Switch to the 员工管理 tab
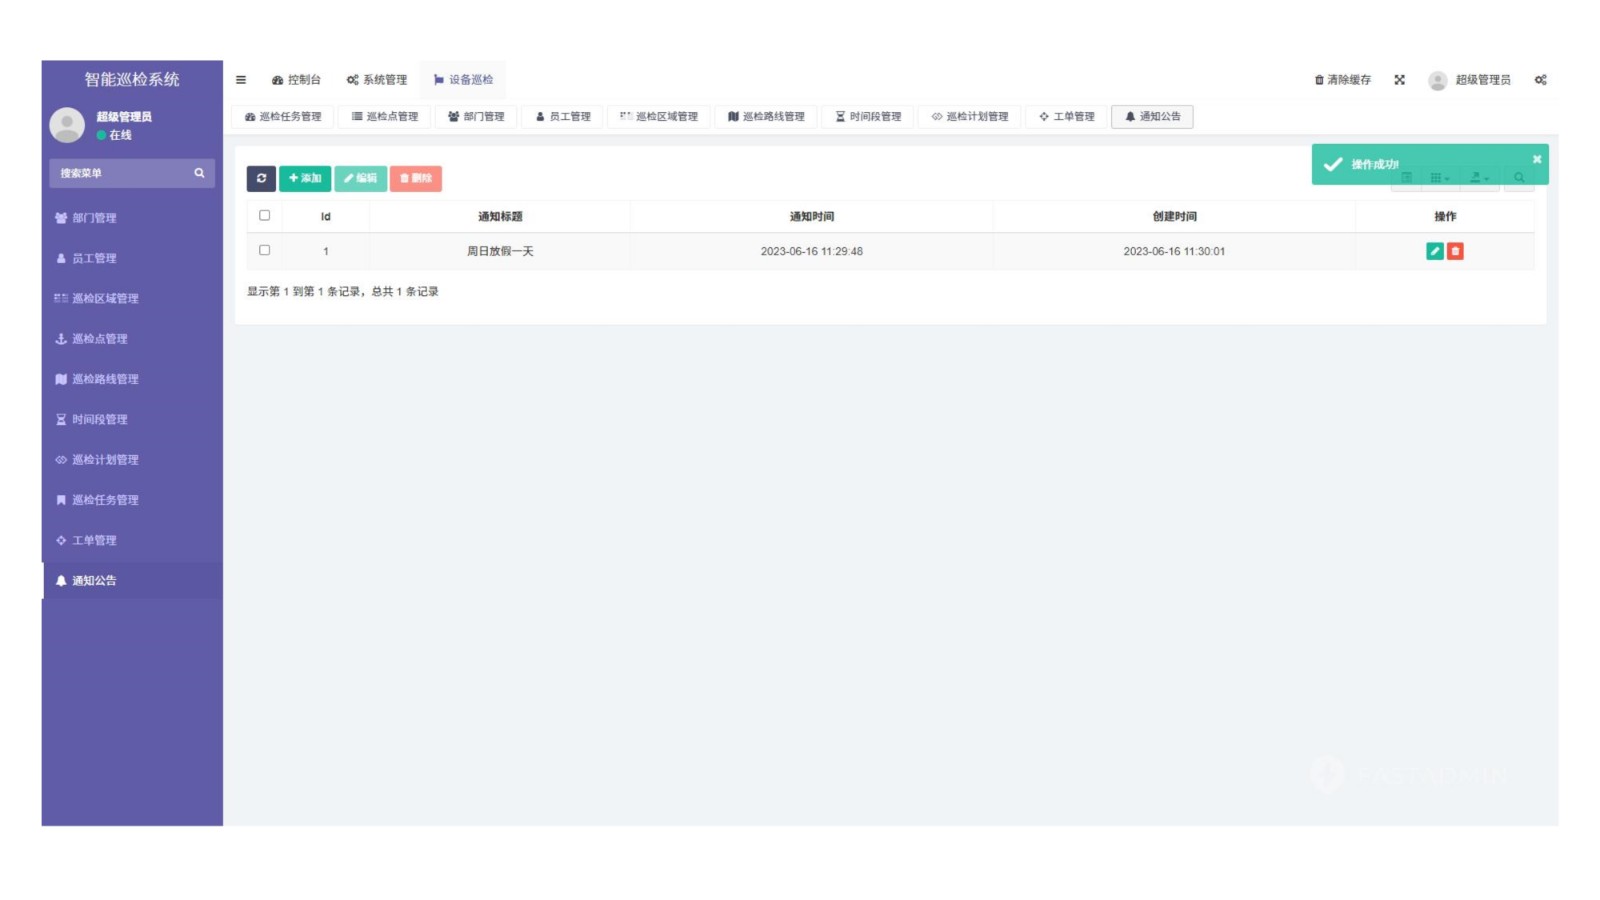Image resolution: width=1600 pixels, height=900 pixels. [563, 117]
